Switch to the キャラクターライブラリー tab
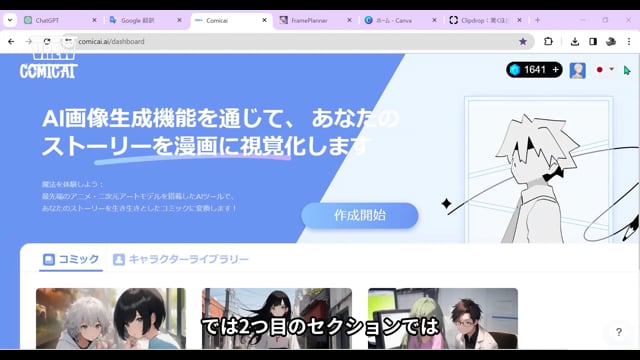The height and width of the screenshot is (360, 640). 180,259
